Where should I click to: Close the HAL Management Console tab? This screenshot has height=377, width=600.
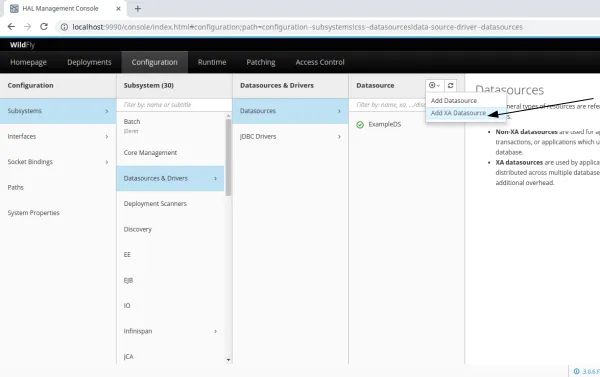tap(118, 8)
